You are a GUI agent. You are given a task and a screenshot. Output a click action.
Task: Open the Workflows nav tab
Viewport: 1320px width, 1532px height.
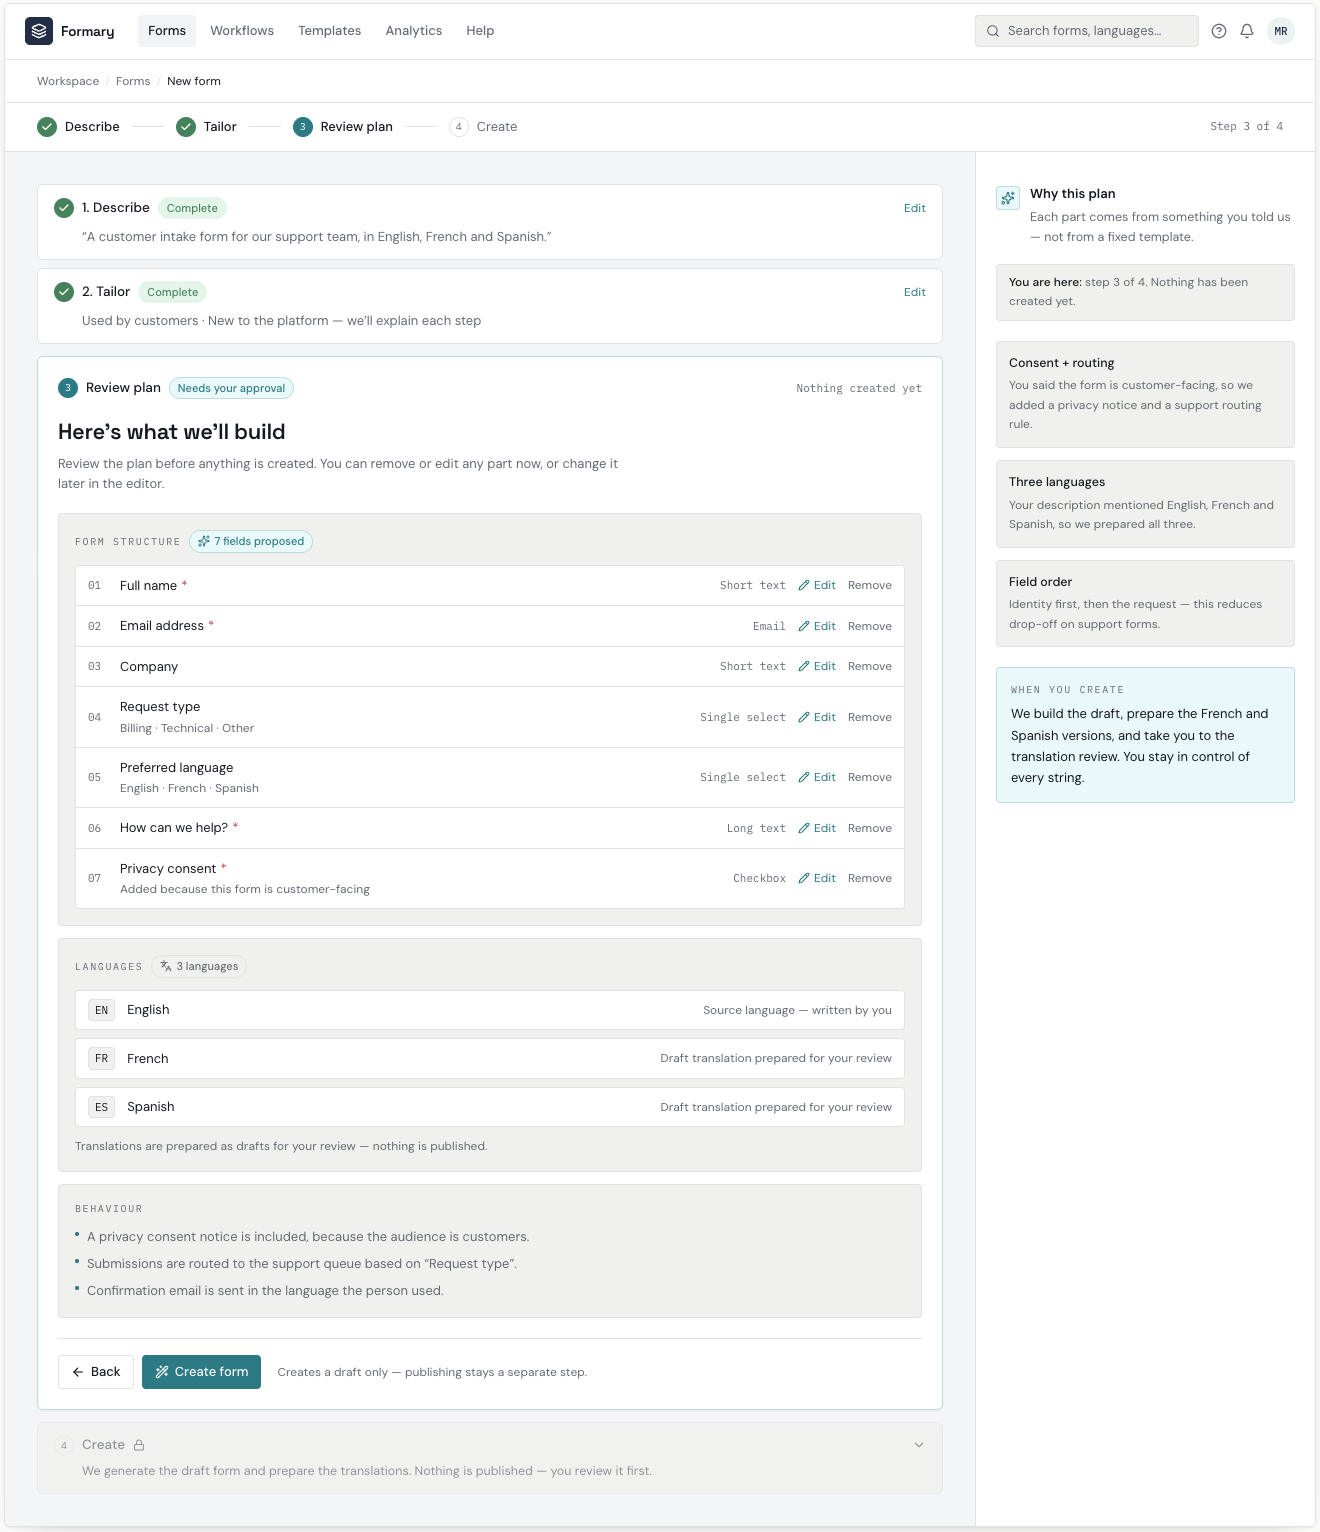pyautogui.click(x=242, y=31)
